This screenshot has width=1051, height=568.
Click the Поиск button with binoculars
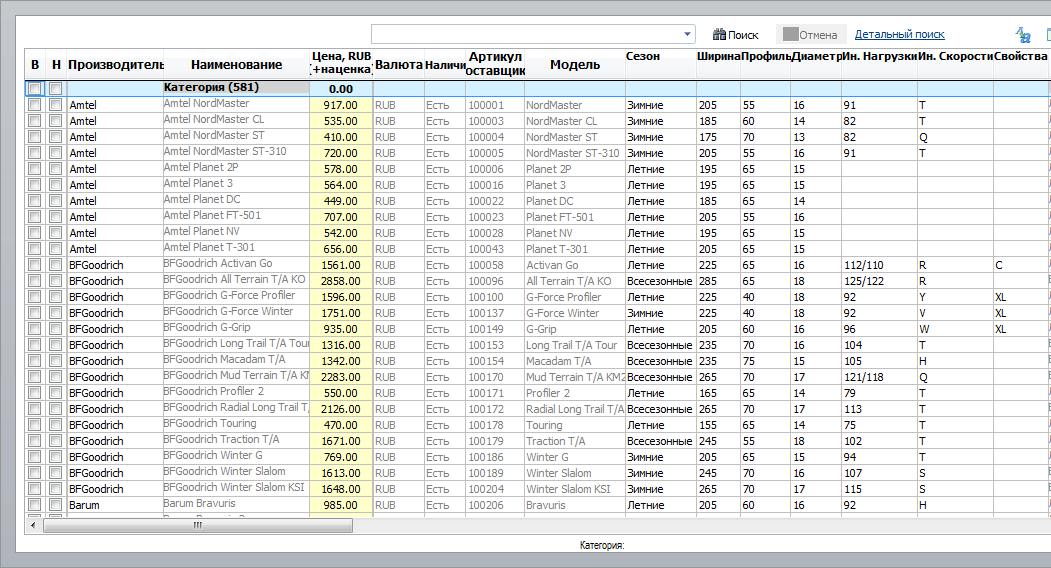point(735,35)
